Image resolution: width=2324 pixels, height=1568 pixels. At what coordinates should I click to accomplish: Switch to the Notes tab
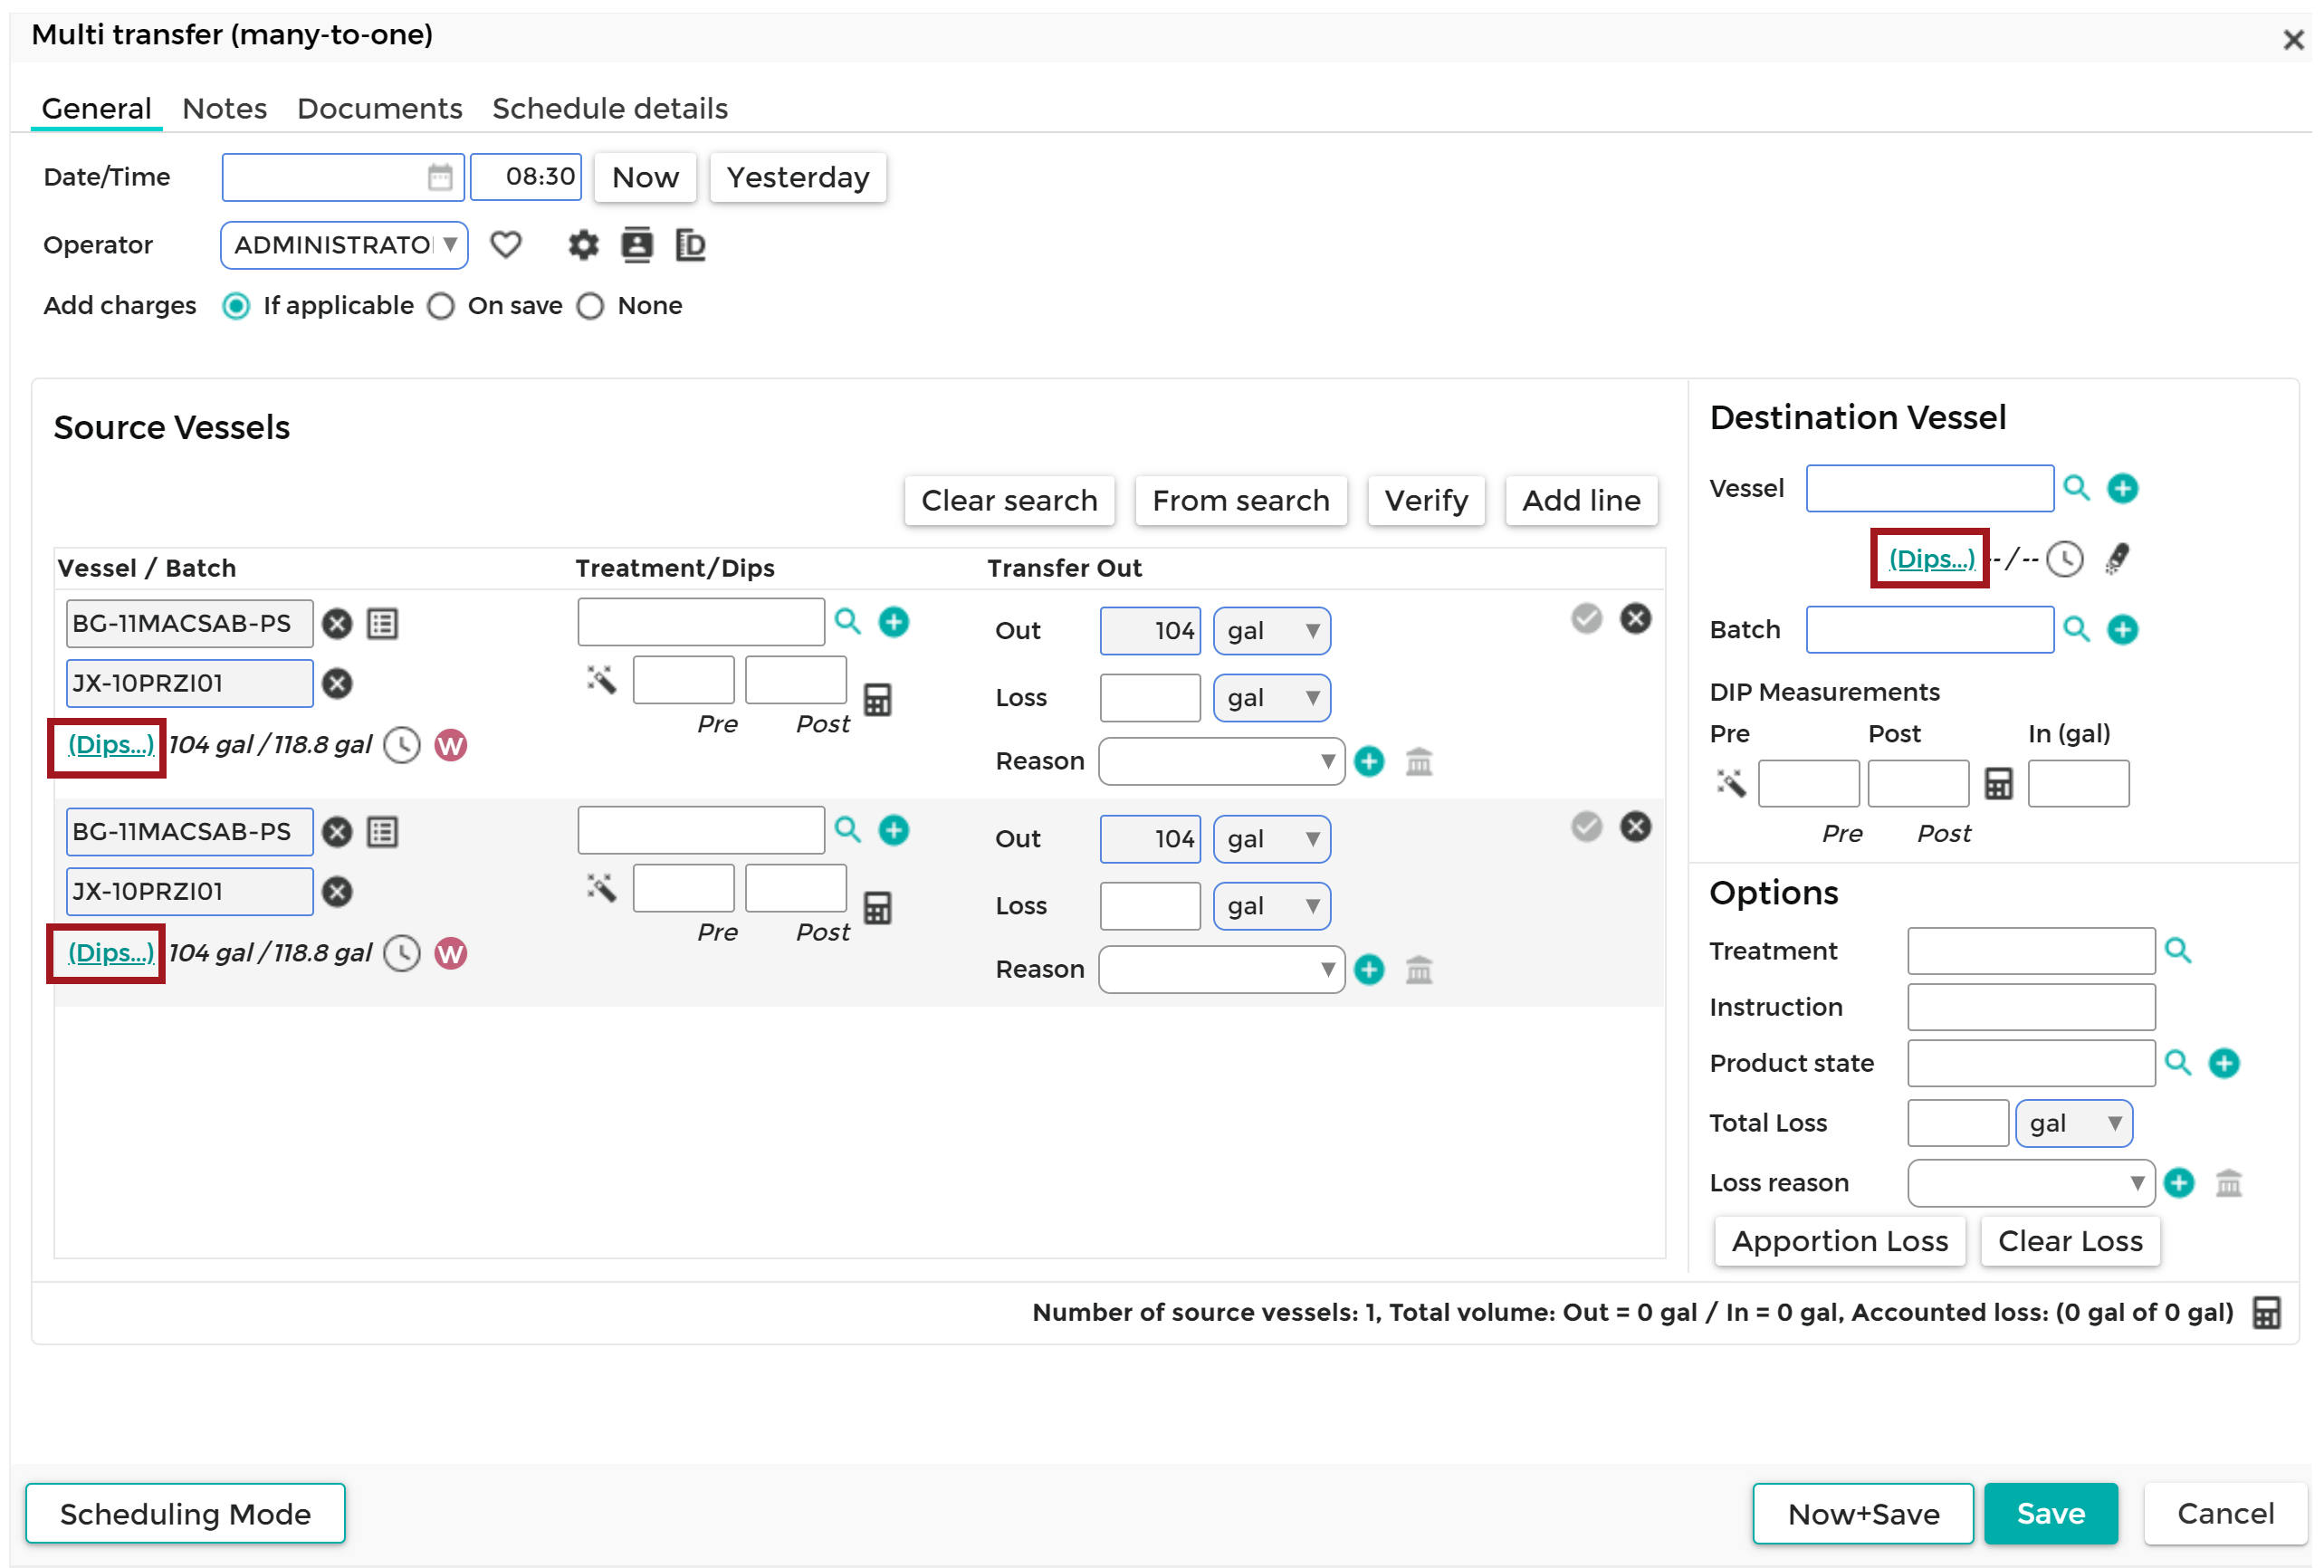click(225, 108)
